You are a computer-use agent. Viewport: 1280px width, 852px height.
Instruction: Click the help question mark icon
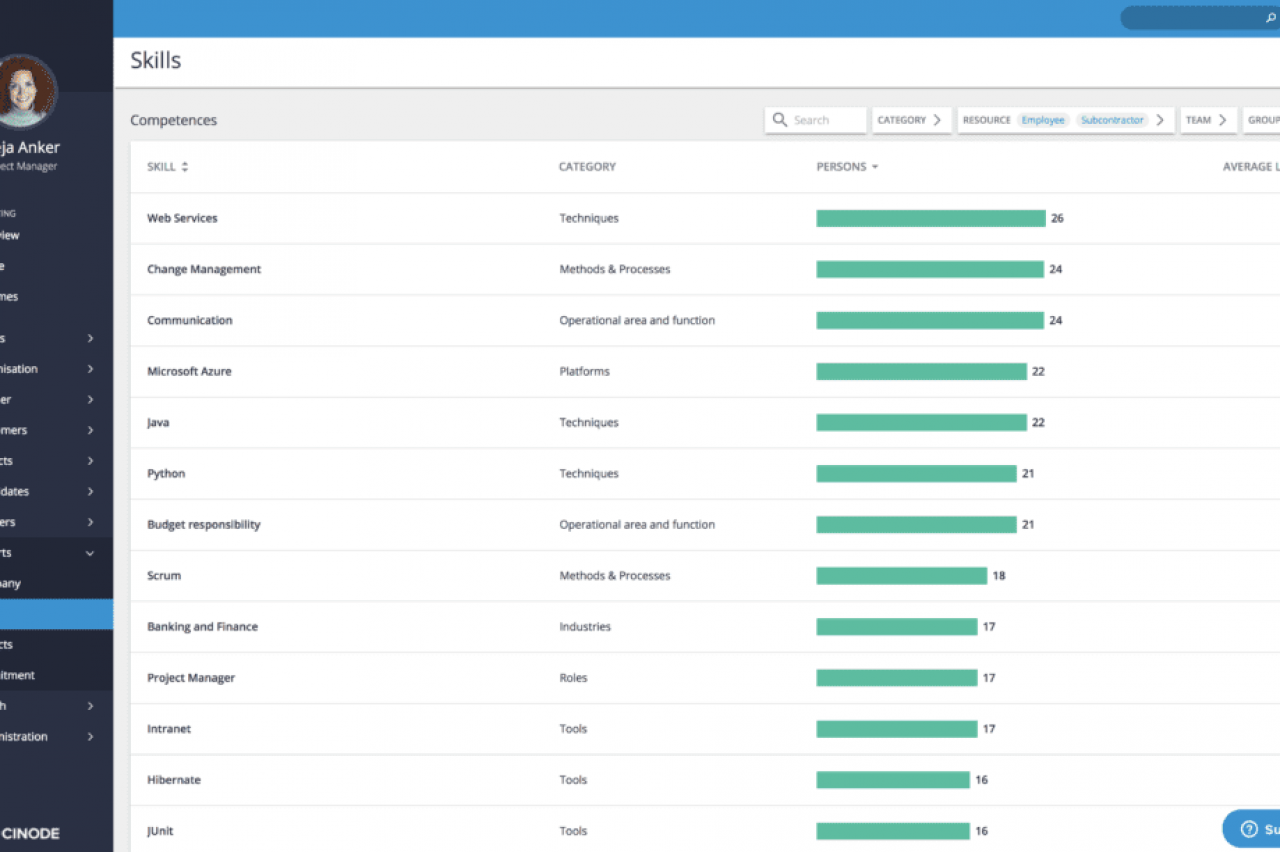point(1248,829)
